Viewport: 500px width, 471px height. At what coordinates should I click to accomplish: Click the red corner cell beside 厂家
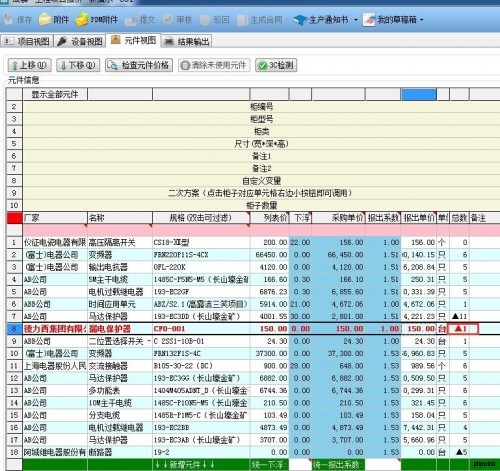(x=14, y=218)
